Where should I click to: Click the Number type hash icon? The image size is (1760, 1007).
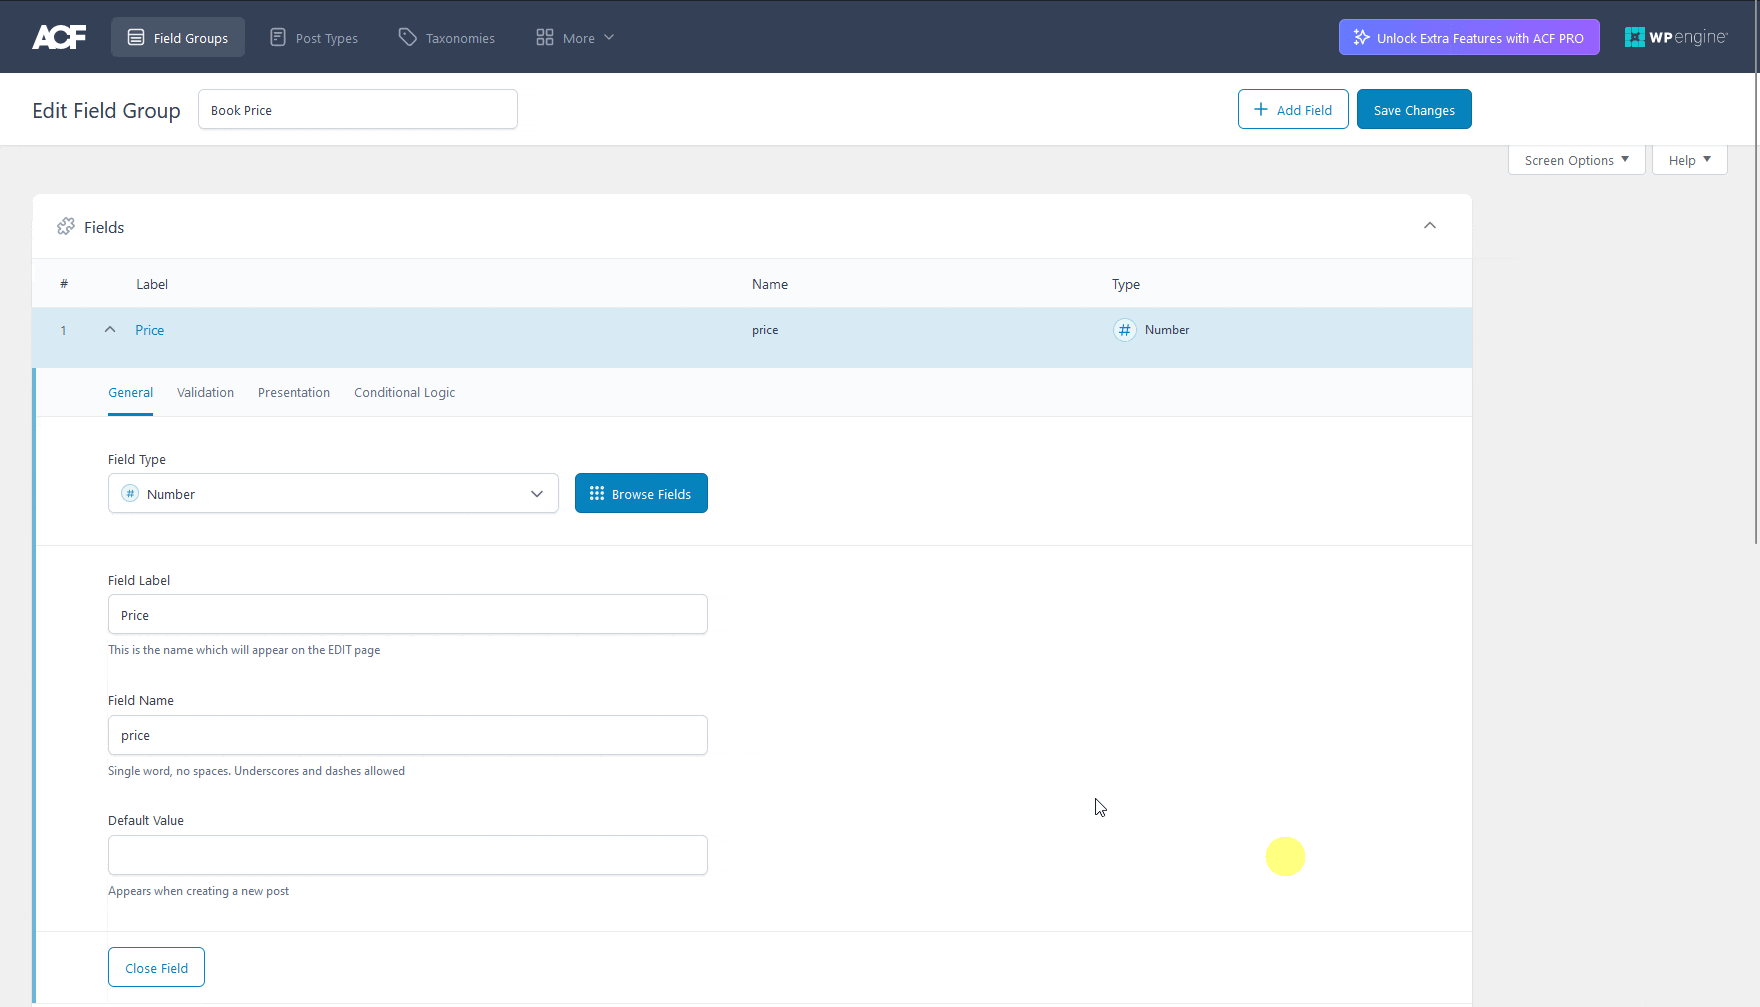click(x=1124, y=329)
